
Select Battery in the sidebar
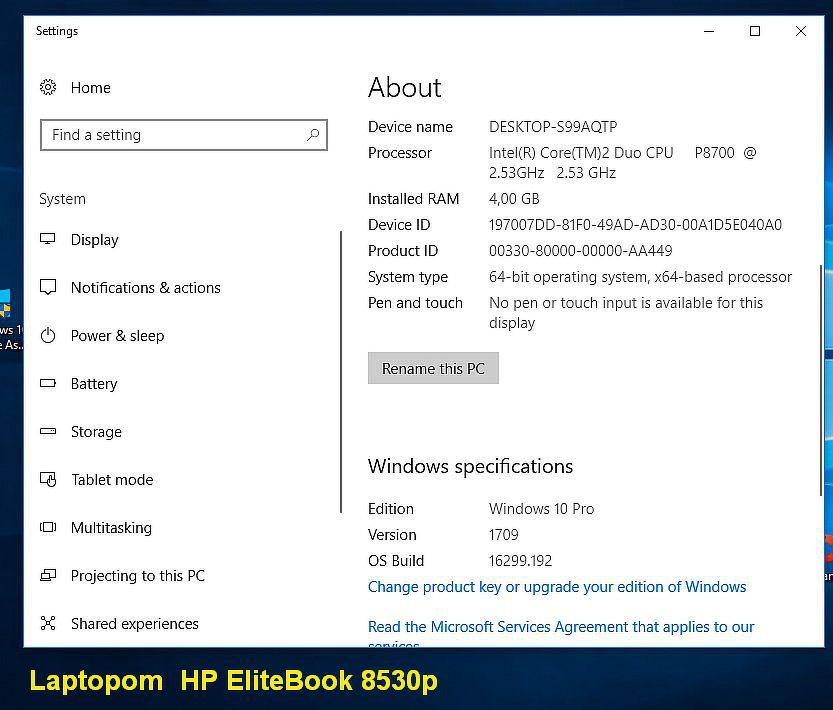tap(94, 383)
